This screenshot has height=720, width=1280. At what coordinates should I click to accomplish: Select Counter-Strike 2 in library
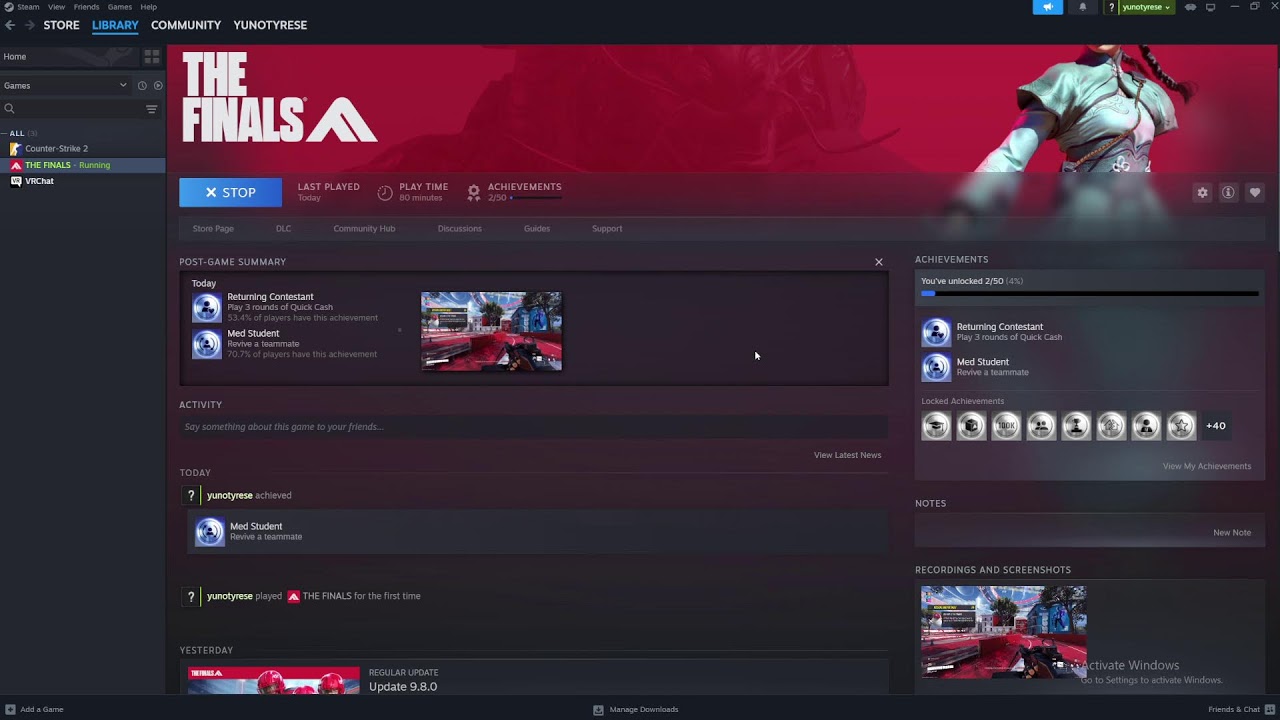56,148
